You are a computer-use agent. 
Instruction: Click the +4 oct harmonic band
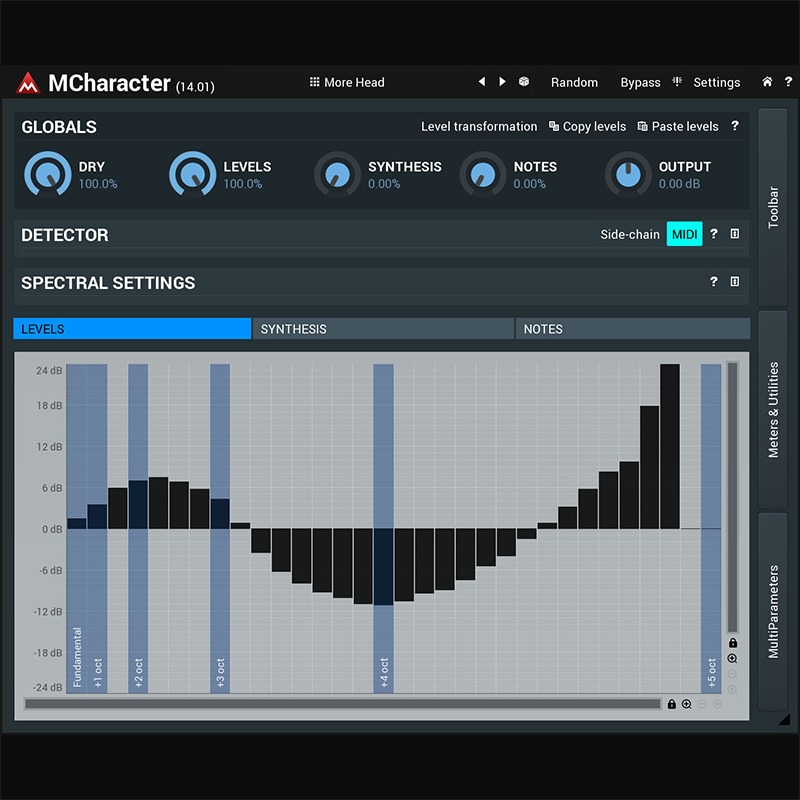[x=383, y=528]
